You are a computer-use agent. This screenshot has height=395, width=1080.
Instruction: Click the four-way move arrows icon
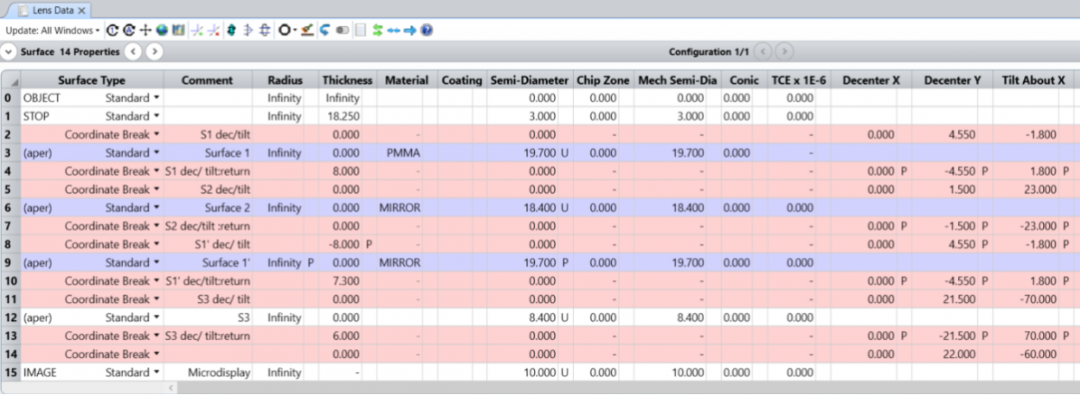pos(145,30)
